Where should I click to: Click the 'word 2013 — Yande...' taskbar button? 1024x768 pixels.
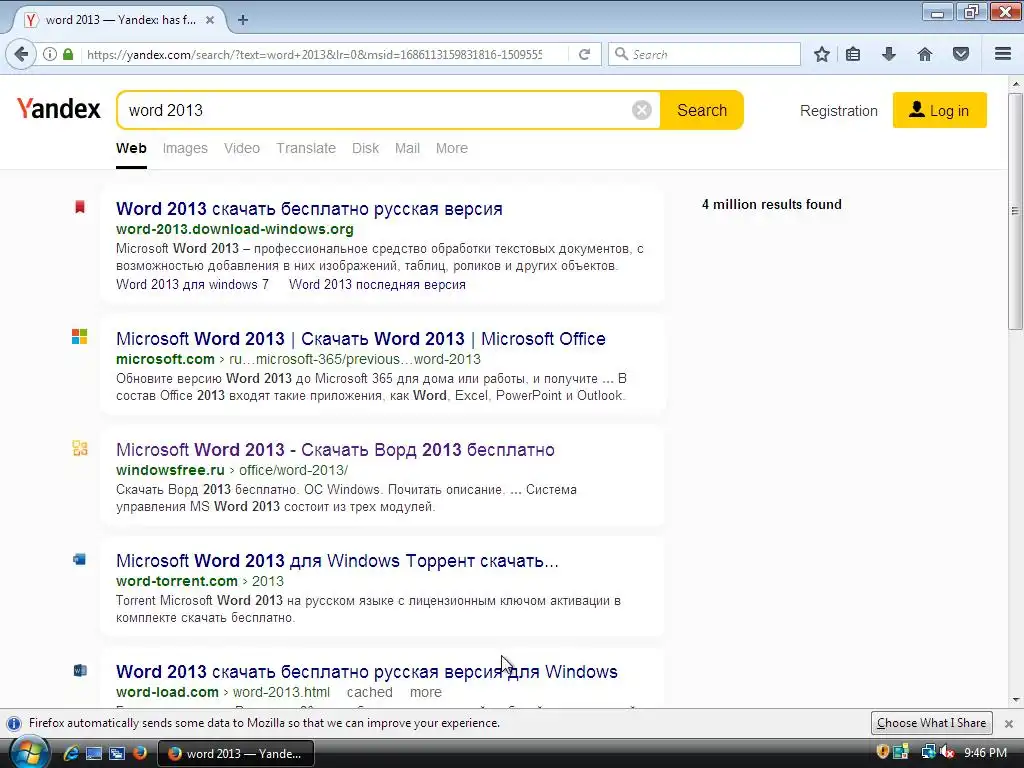236,754
